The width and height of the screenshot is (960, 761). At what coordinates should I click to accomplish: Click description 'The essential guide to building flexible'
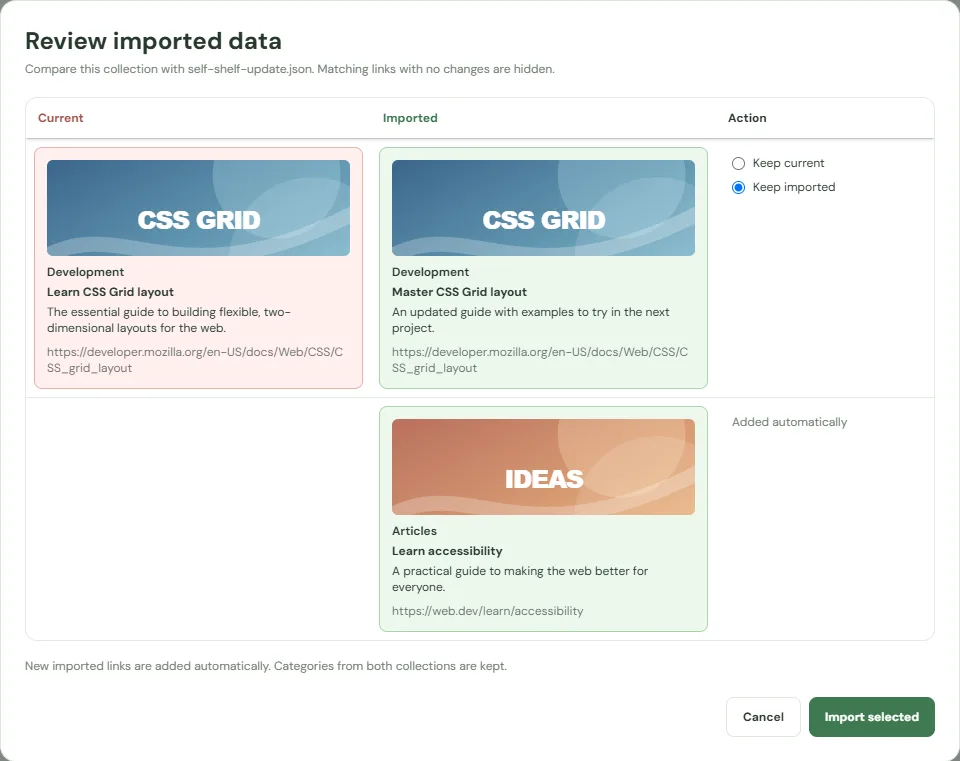point(169,320)
